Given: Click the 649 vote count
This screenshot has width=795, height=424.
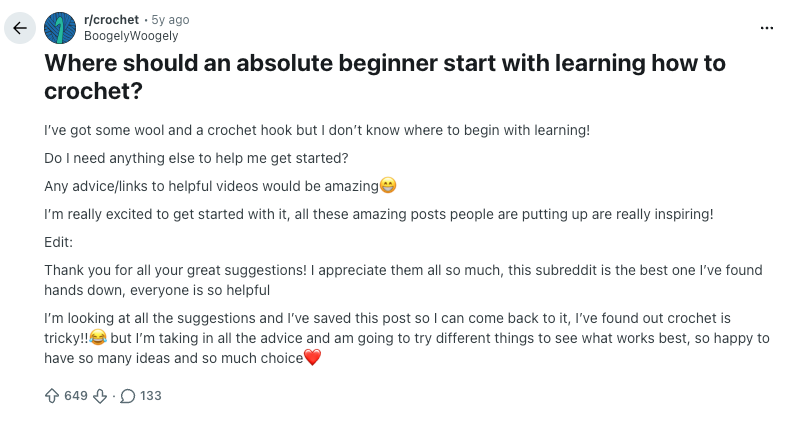Looking at the screenshot, I should [x=76, y=396].
